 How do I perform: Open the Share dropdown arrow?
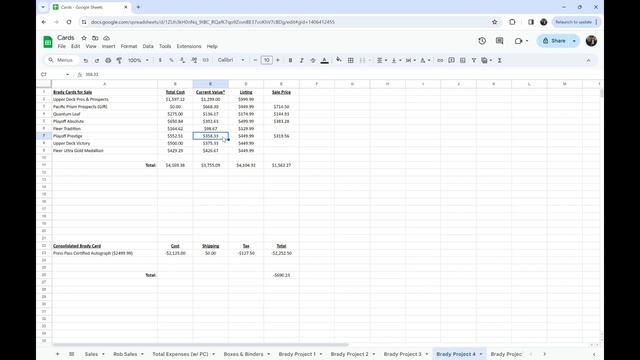pyautogui.click(x=574, y=41)
